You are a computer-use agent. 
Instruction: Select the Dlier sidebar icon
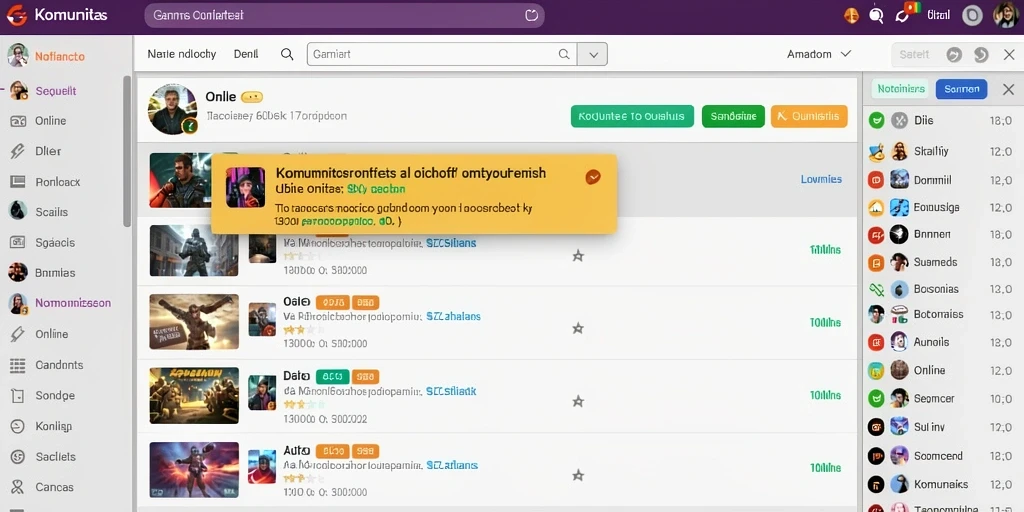pyautogui.click(x=18, y=151)
